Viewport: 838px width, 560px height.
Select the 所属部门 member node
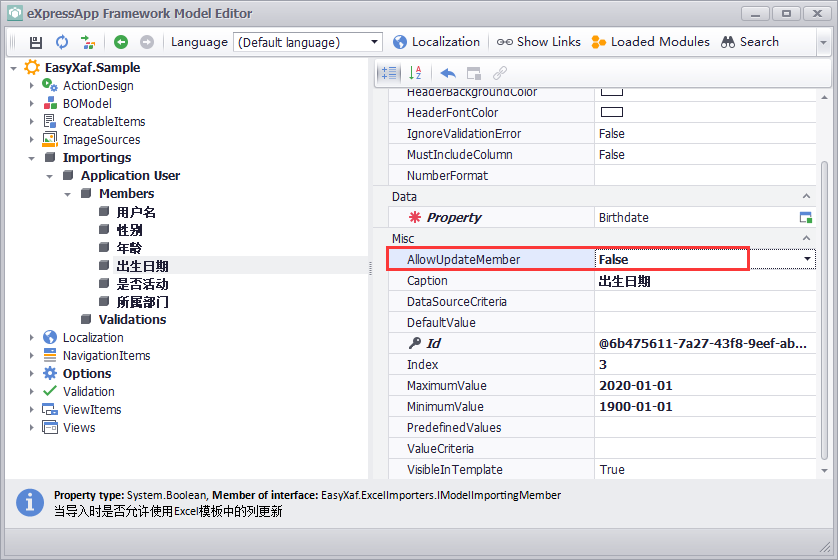pyautogui.click(x=142, y=302)
